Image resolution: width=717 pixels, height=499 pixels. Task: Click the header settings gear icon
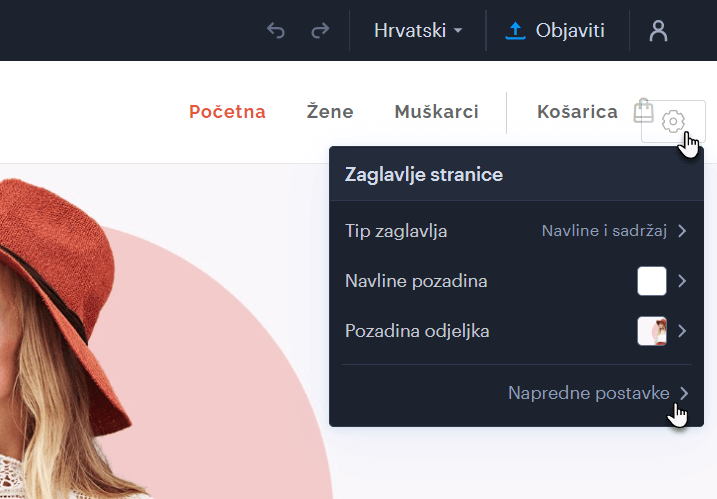click(673, 122)
